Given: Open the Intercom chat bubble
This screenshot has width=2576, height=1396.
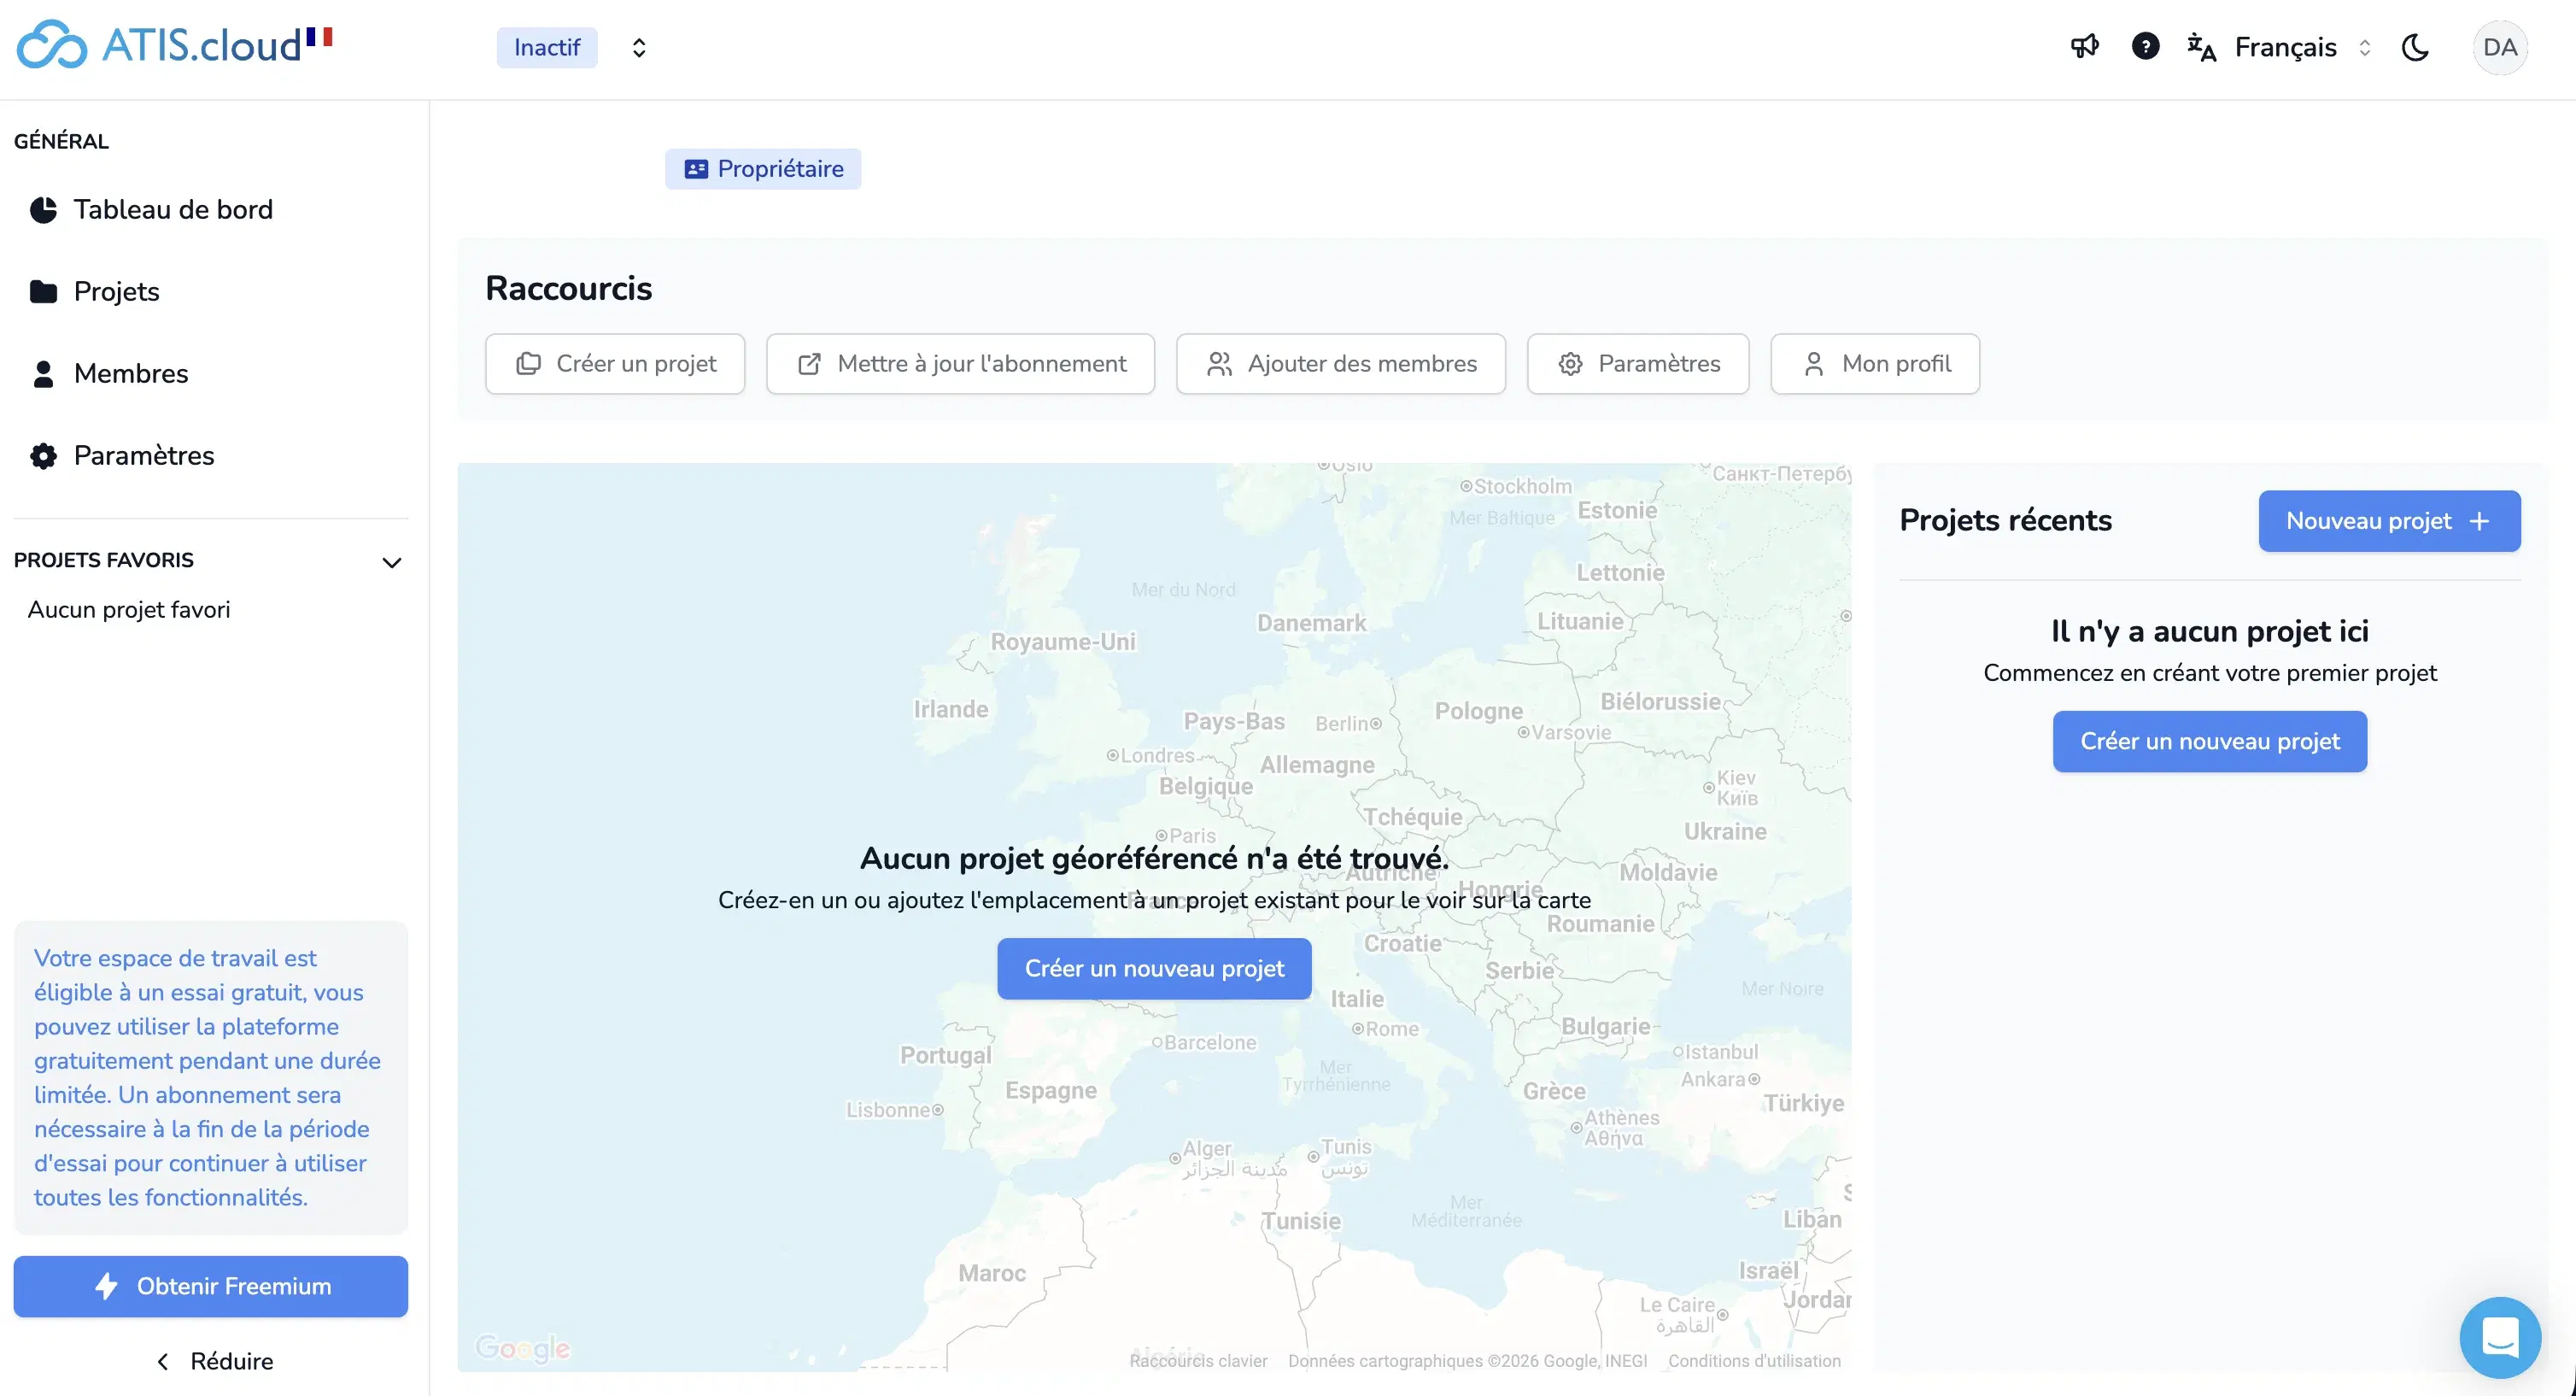Looking at the screenshot, I should pyautogui.click(x=2500, y=1338).
